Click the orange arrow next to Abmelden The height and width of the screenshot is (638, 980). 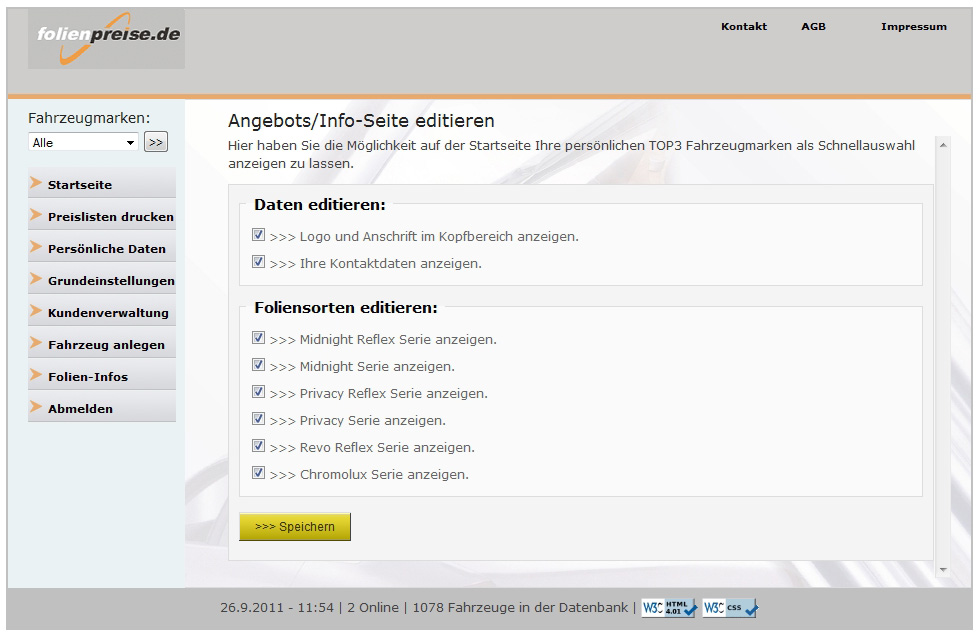point(36,407)
